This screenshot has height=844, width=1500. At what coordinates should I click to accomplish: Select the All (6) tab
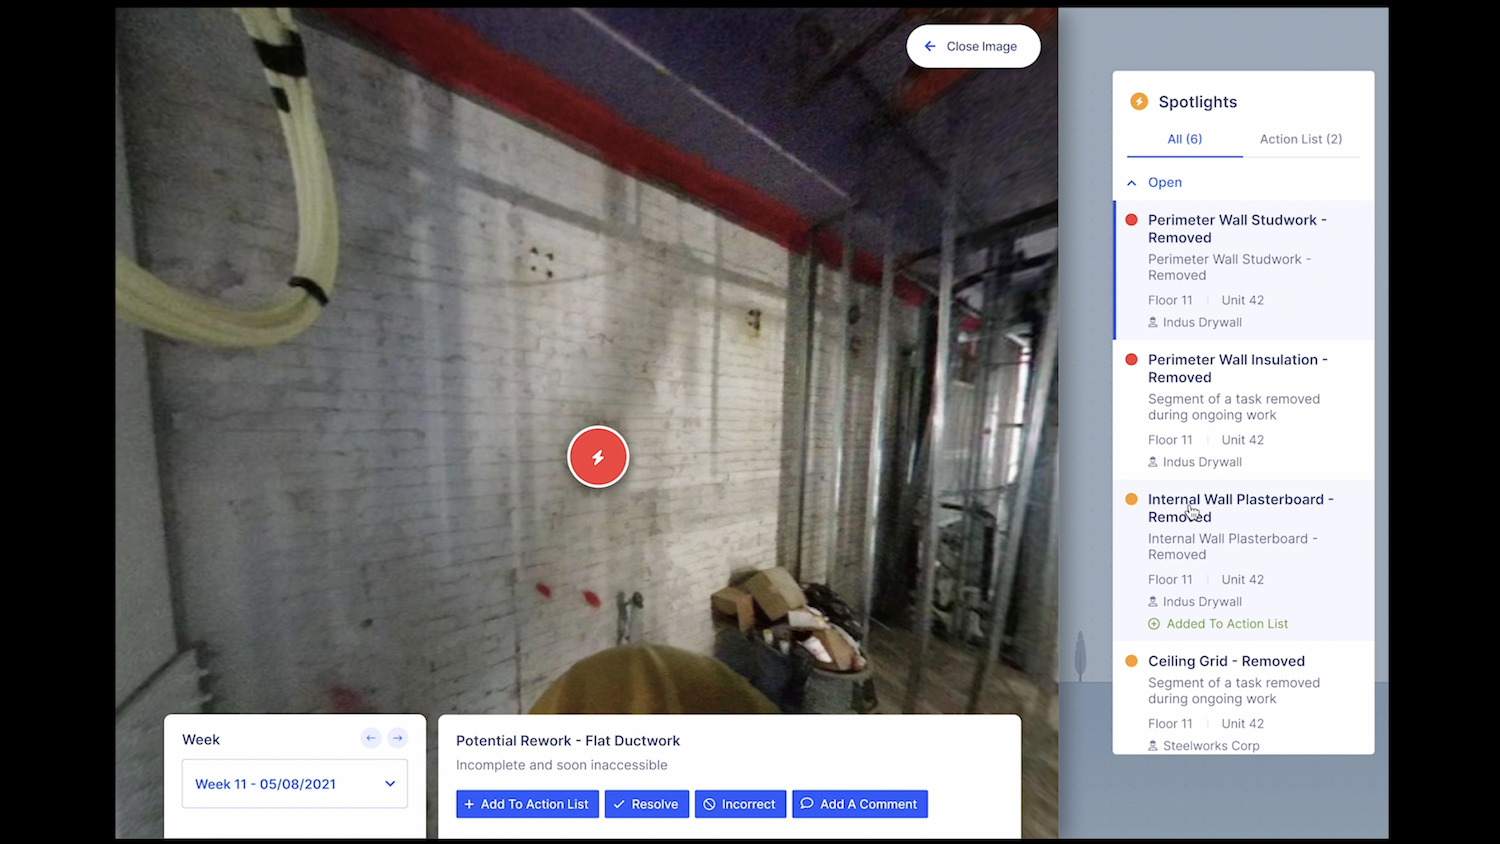1184,139
